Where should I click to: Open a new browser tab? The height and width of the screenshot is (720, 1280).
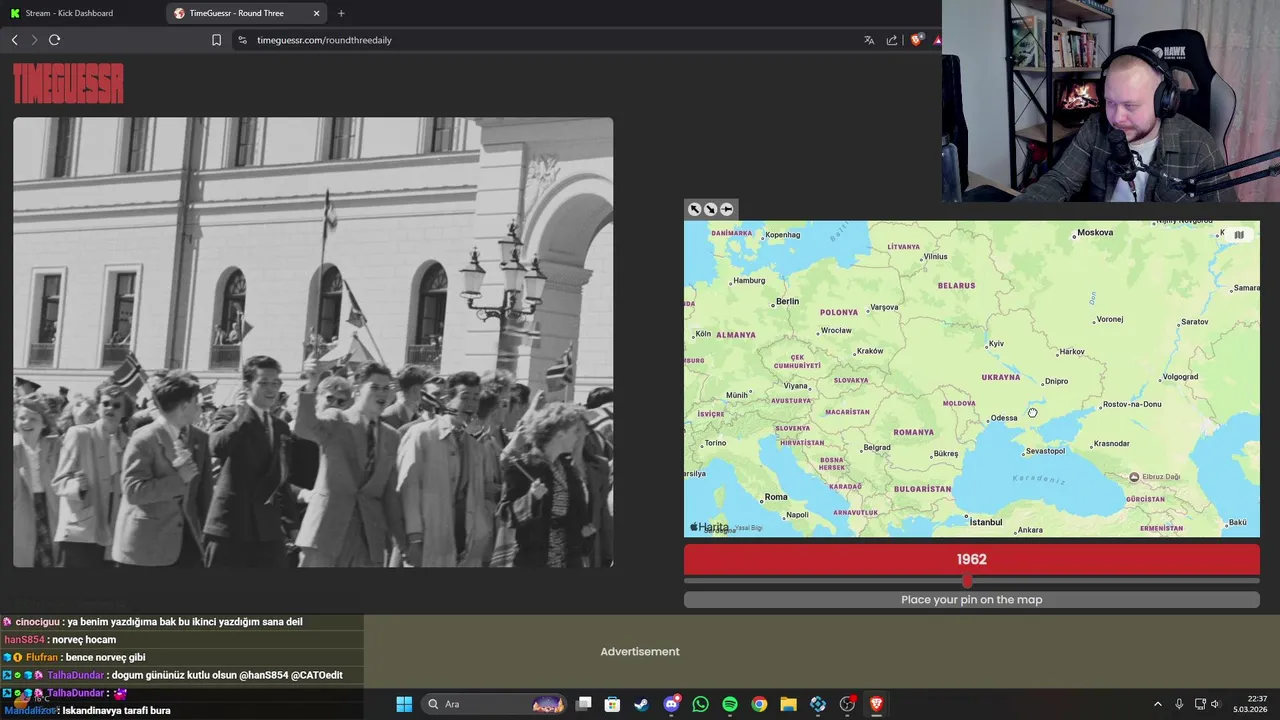coord(341,13)
